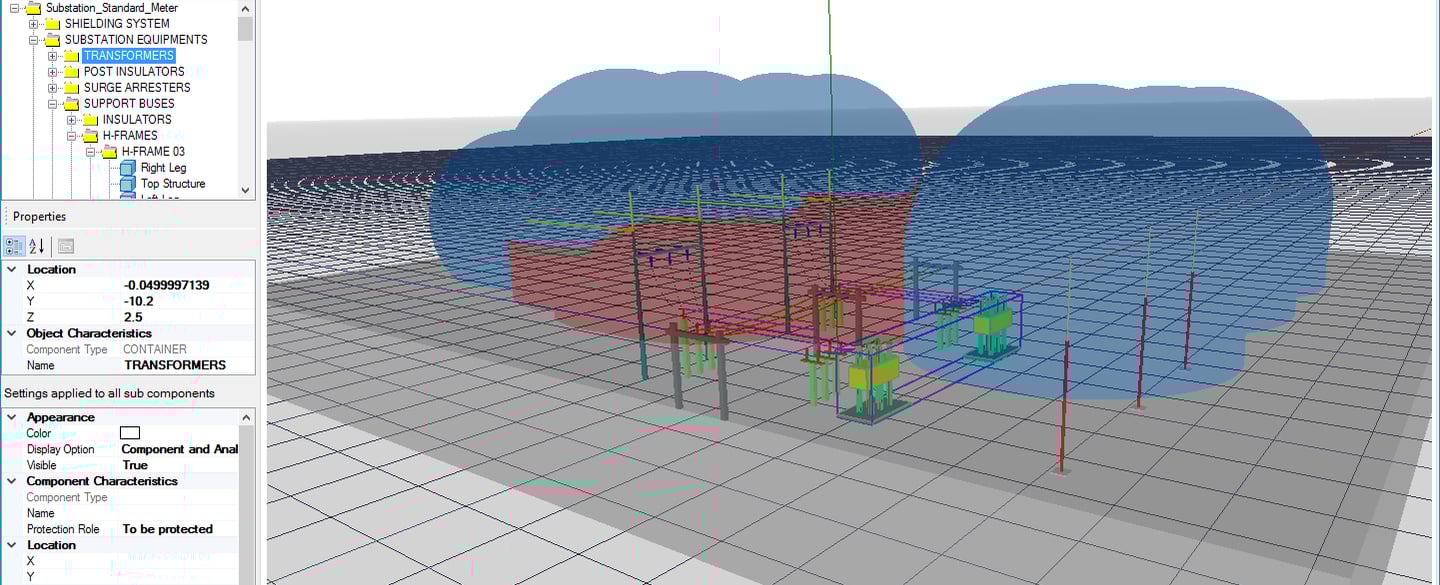
Task: Collapse the Component Characteristics group
Action: pos(12,481)
